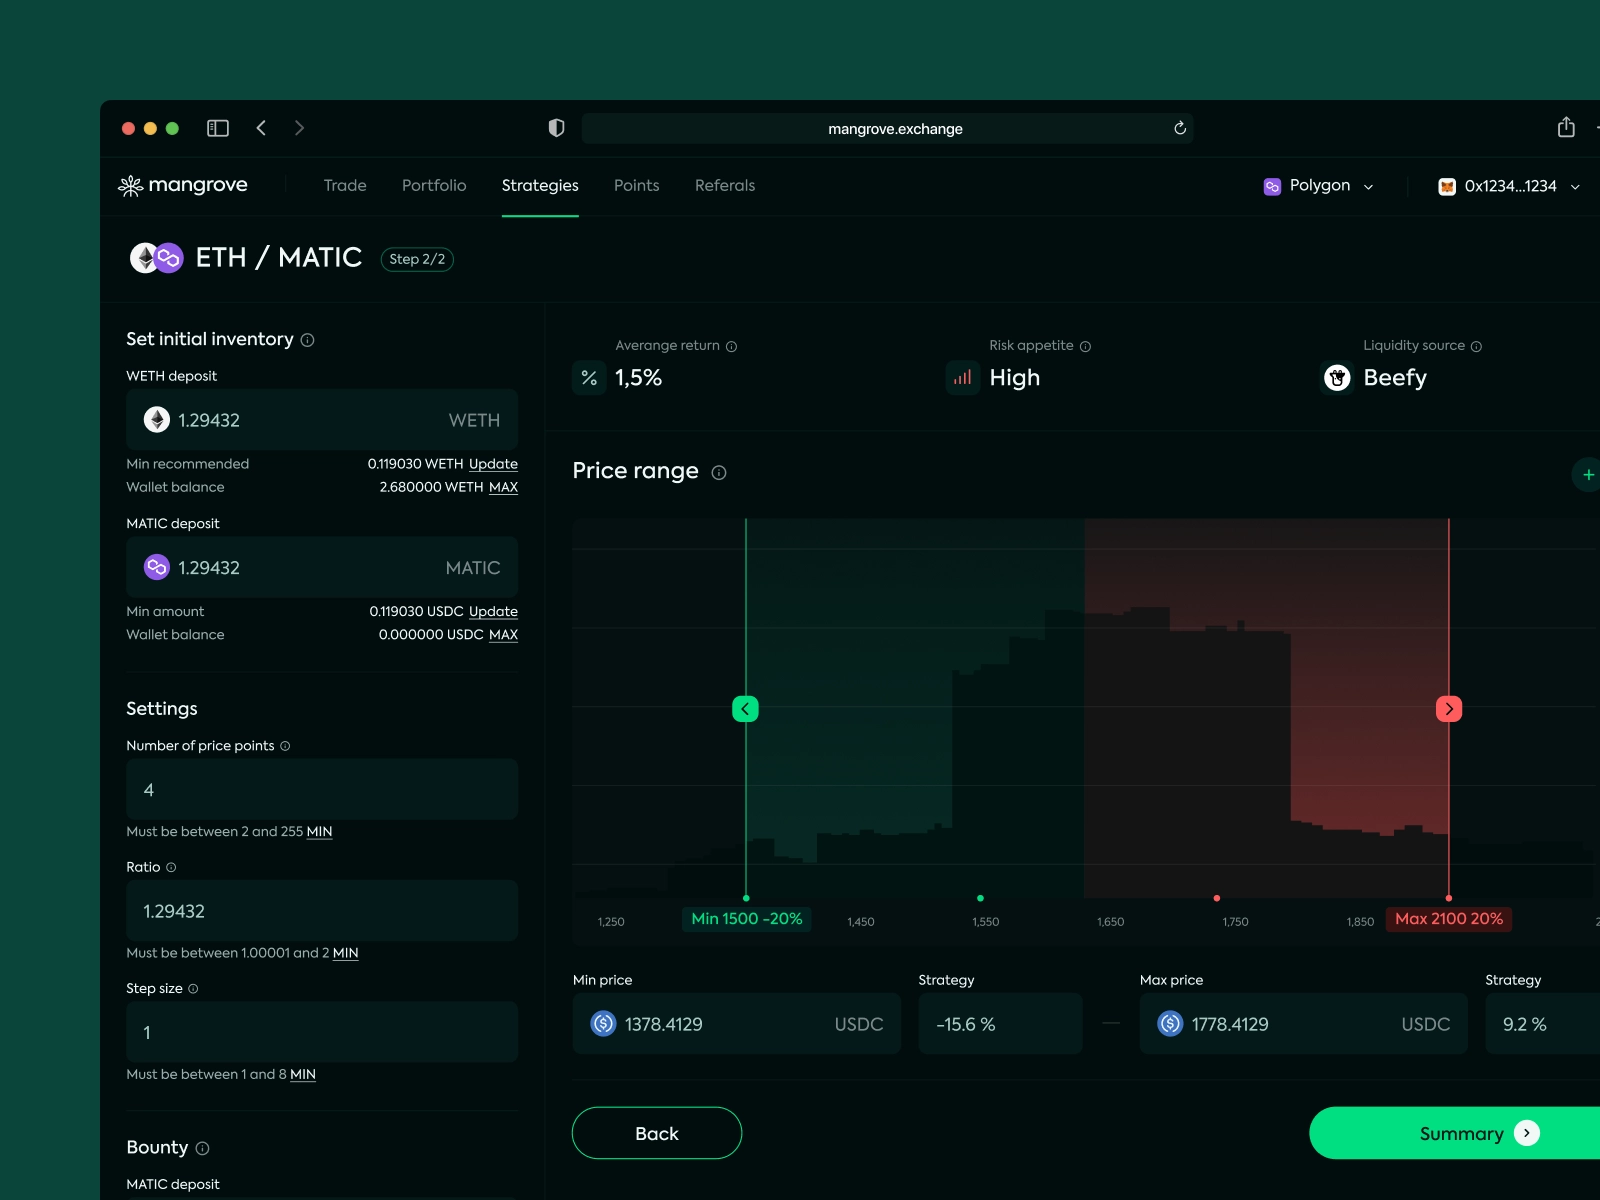Open info icon beside Risk appetite
The image size is (1600, 1200).
(x=1085, y=347)
